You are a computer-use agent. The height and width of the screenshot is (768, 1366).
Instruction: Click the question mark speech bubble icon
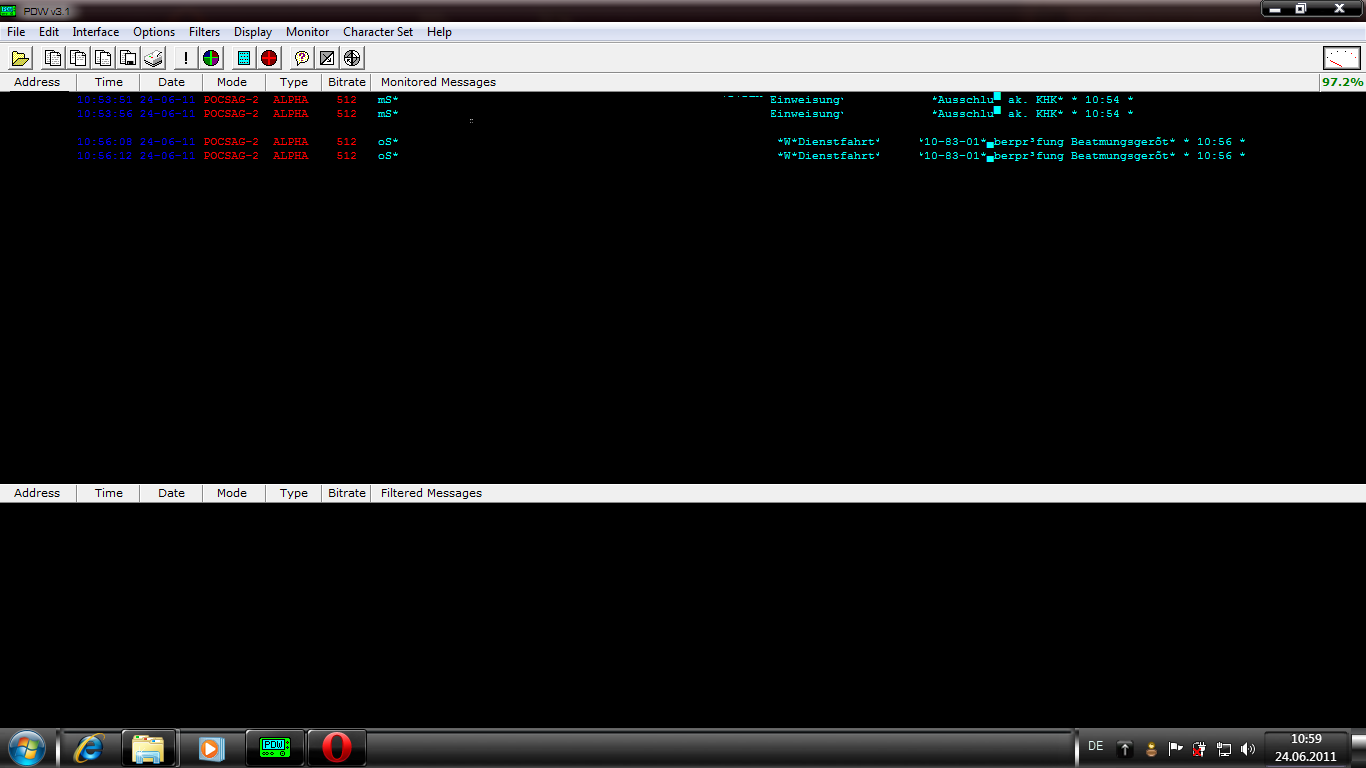[x=301, y=58]
